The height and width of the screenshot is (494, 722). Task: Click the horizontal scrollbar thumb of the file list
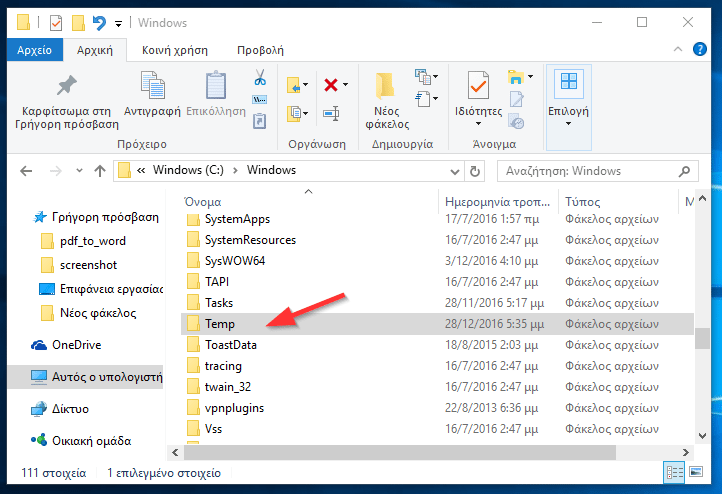(400, 452)
